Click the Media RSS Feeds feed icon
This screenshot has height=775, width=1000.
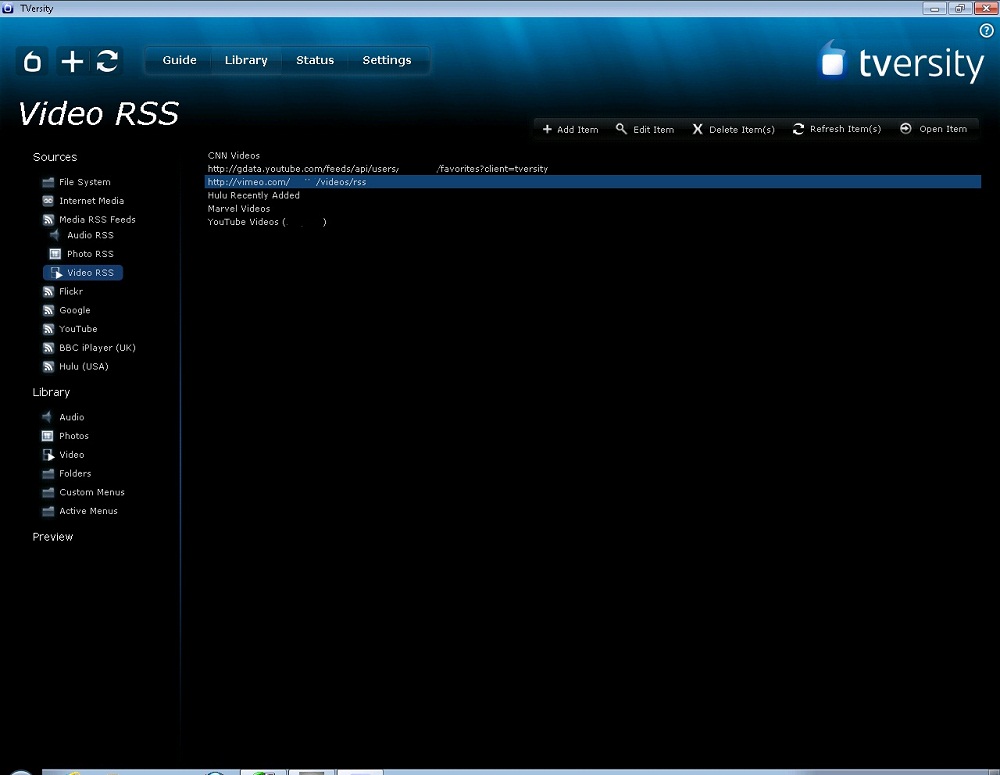click(48, 220)
